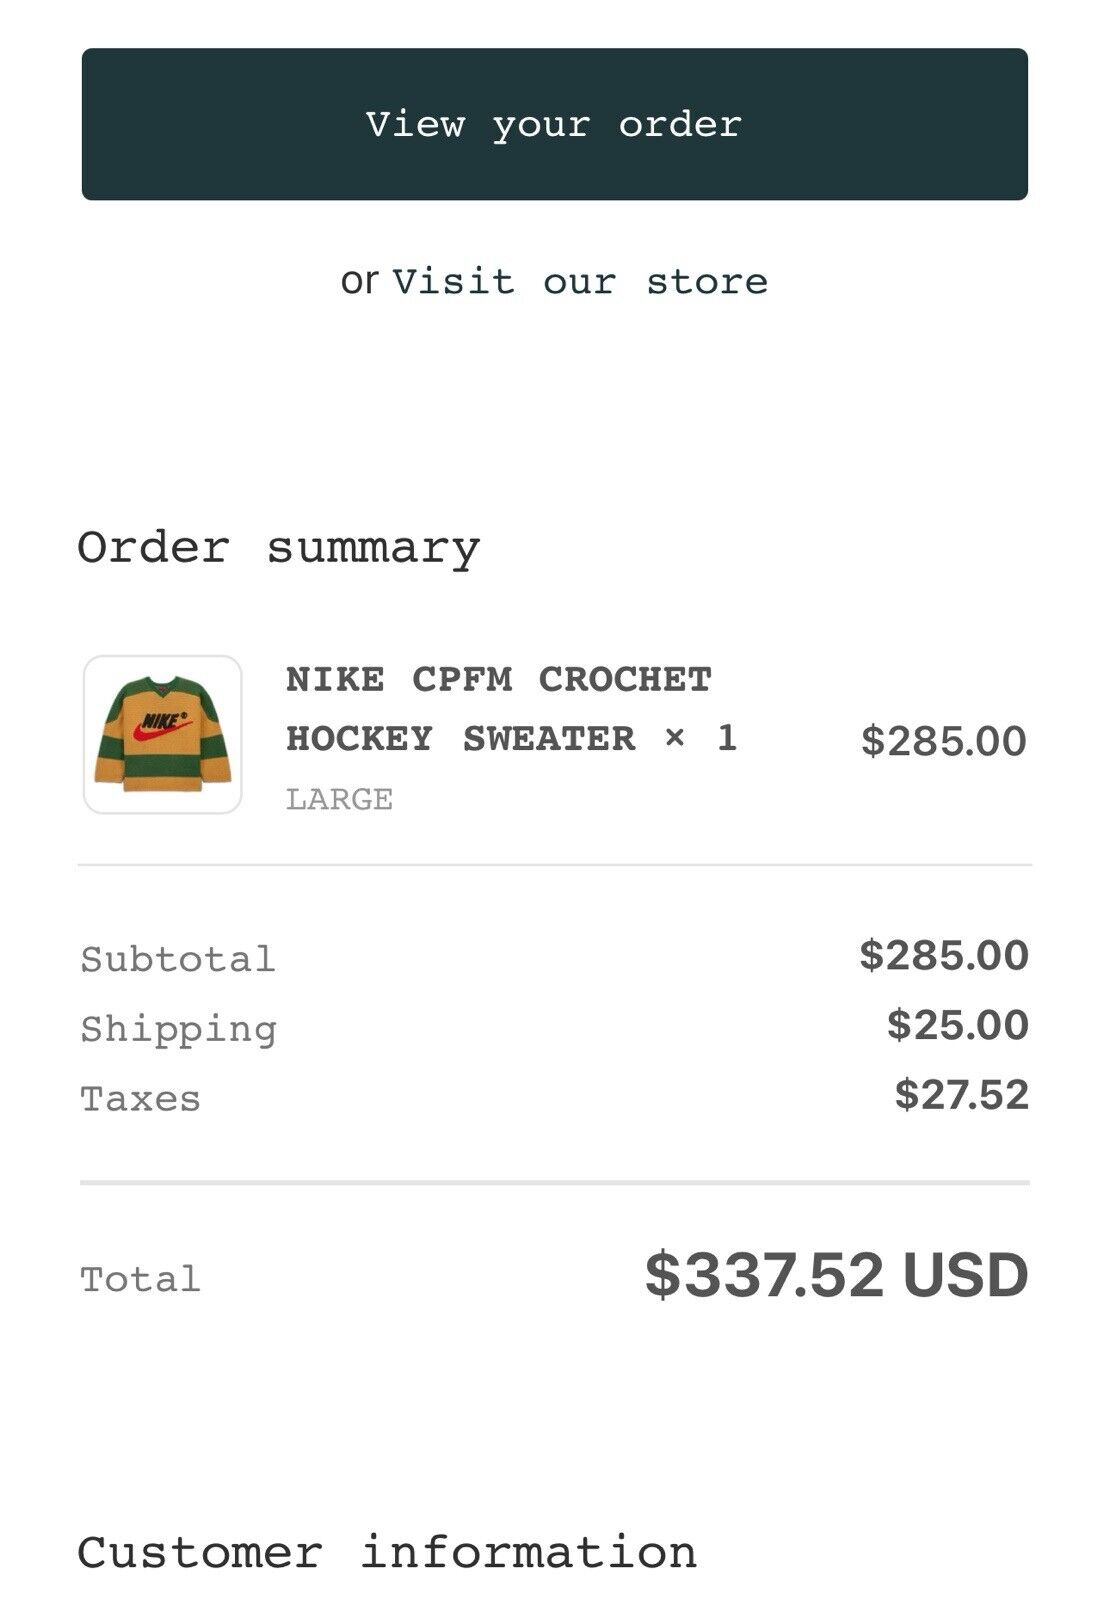The height and width of the screenshot is (1600, 1110).
Task: Select the Taxes amount $27.52
Action: click(x=962, y=1095)
